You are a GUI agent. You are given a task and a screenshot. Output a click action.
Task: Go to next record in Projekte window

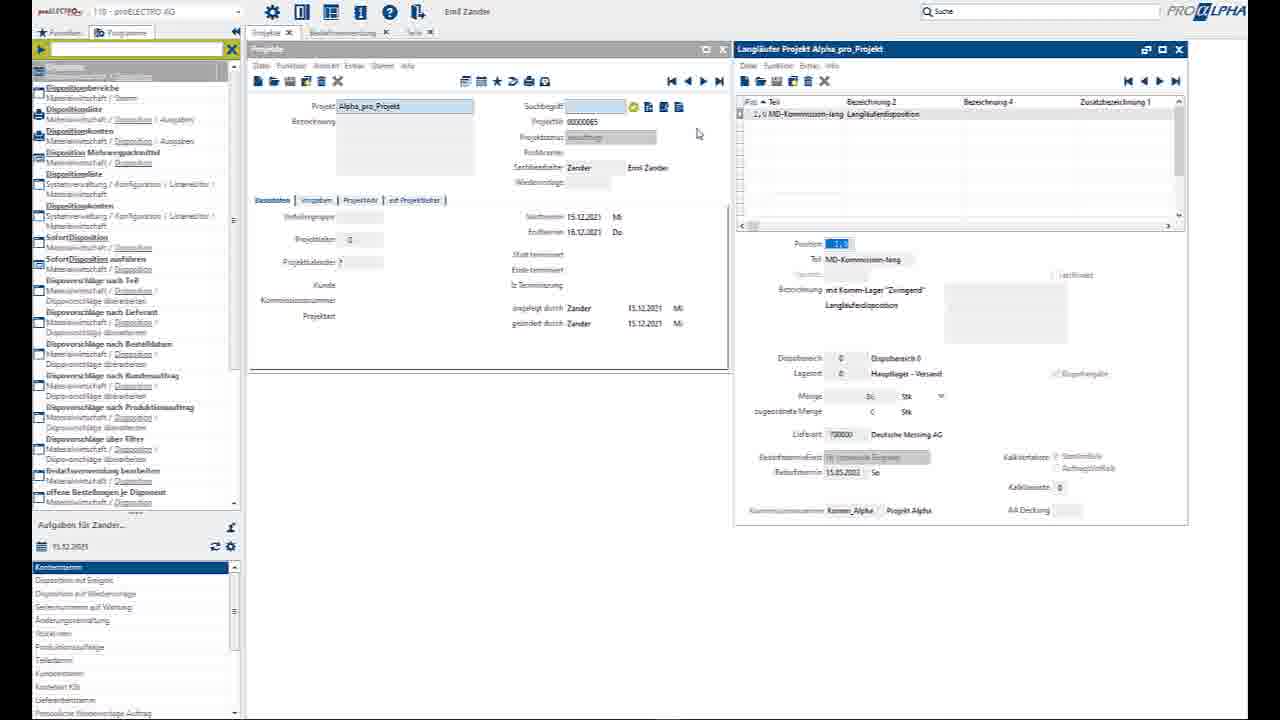pyautogui.click(x=703, y=81)
